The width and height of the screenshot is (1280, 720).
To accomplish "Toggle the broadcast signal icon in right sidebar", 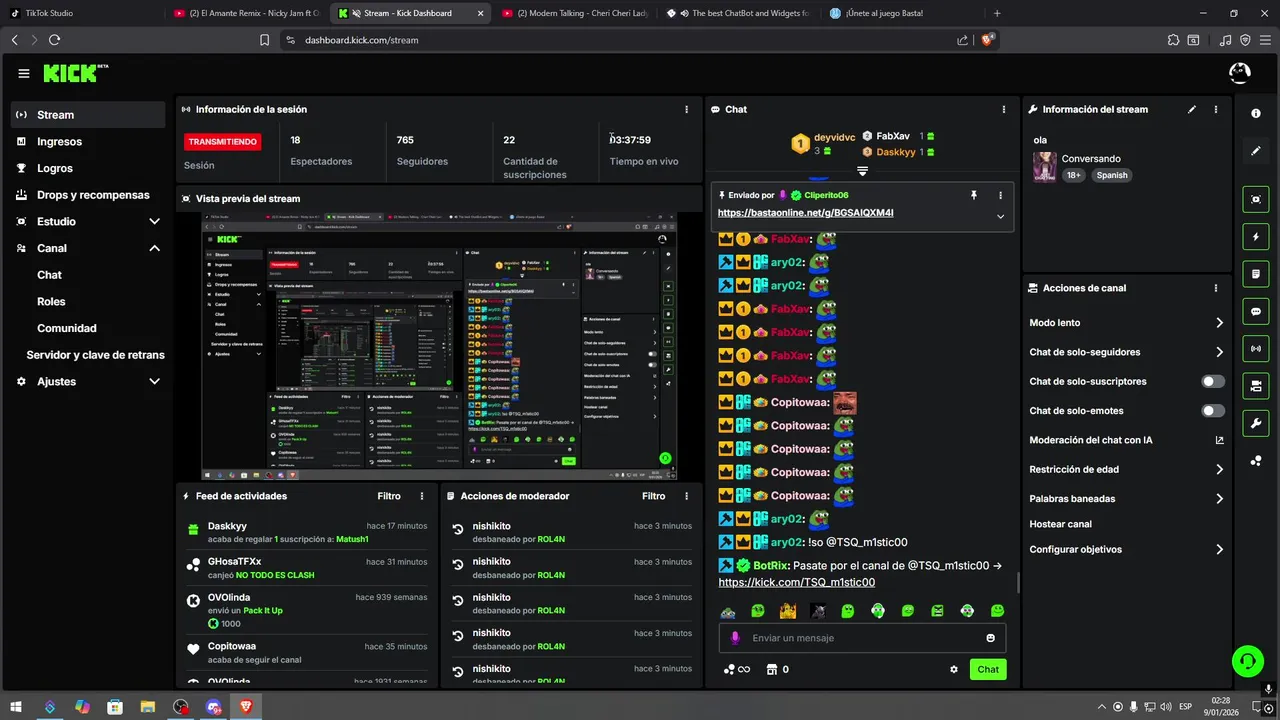I will pos(1256,348).
